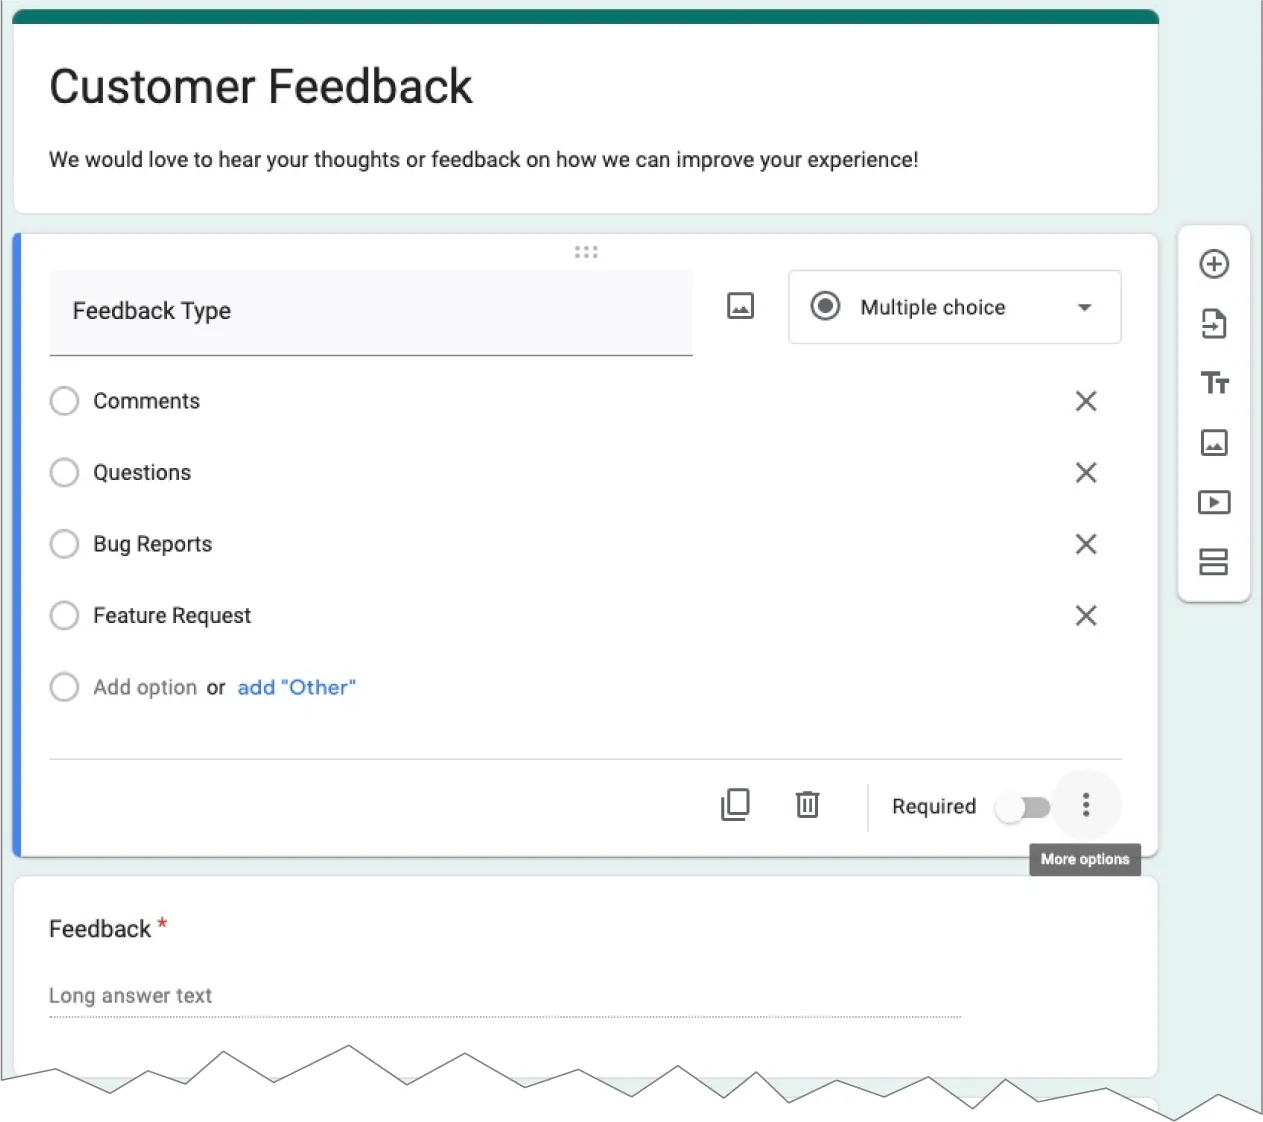Open the Multiple choice question type dropdown
This screenshot has height=1122, width=1263.
click(954, 307)
